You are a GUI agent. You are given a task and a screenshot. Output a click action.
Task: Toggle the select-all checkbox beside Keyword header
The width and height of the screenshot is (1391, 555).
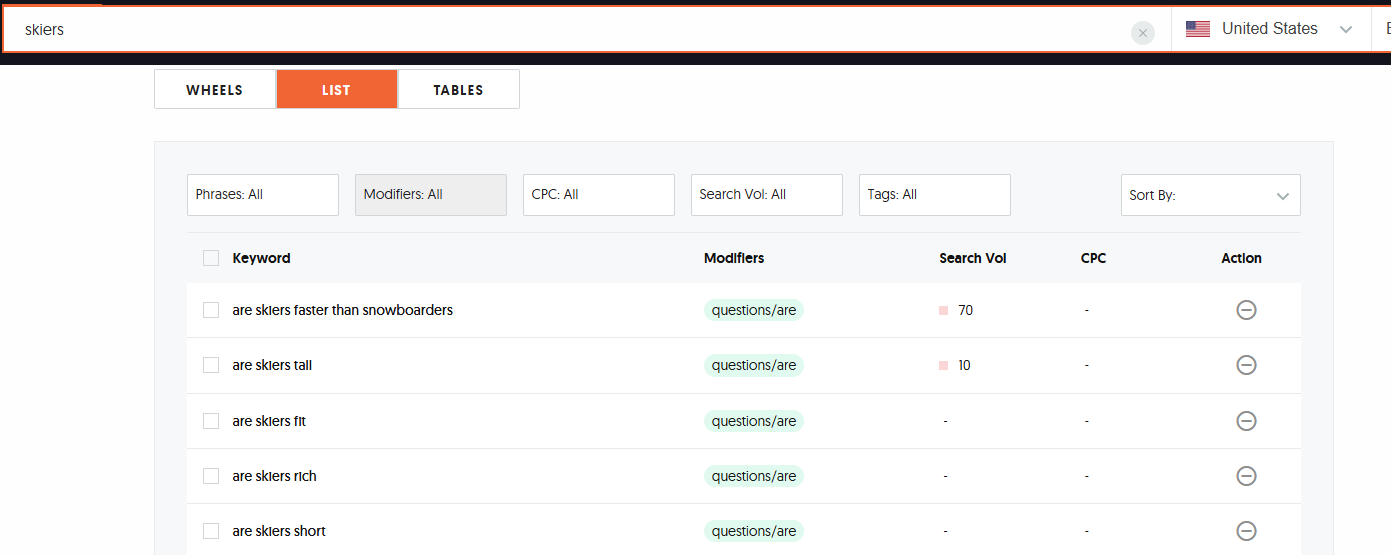pos(211,258)
